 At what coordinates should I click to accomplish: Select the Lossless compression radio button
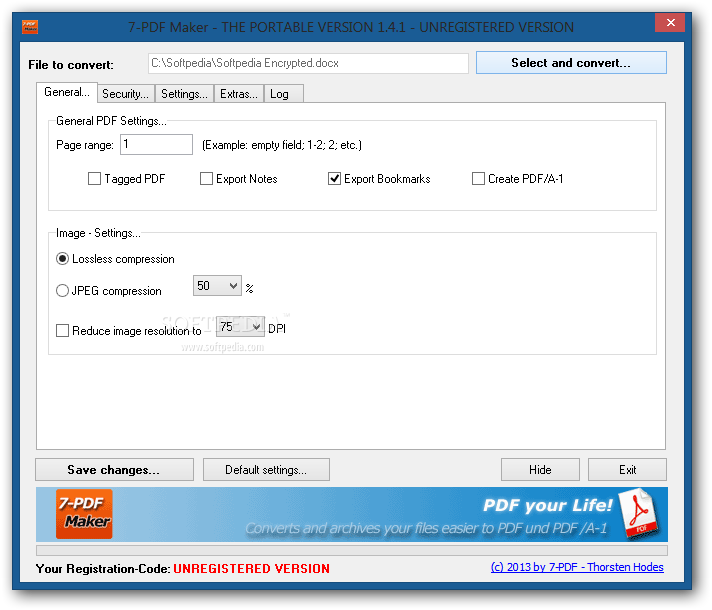pyautogui.click(x=62, y=259)
